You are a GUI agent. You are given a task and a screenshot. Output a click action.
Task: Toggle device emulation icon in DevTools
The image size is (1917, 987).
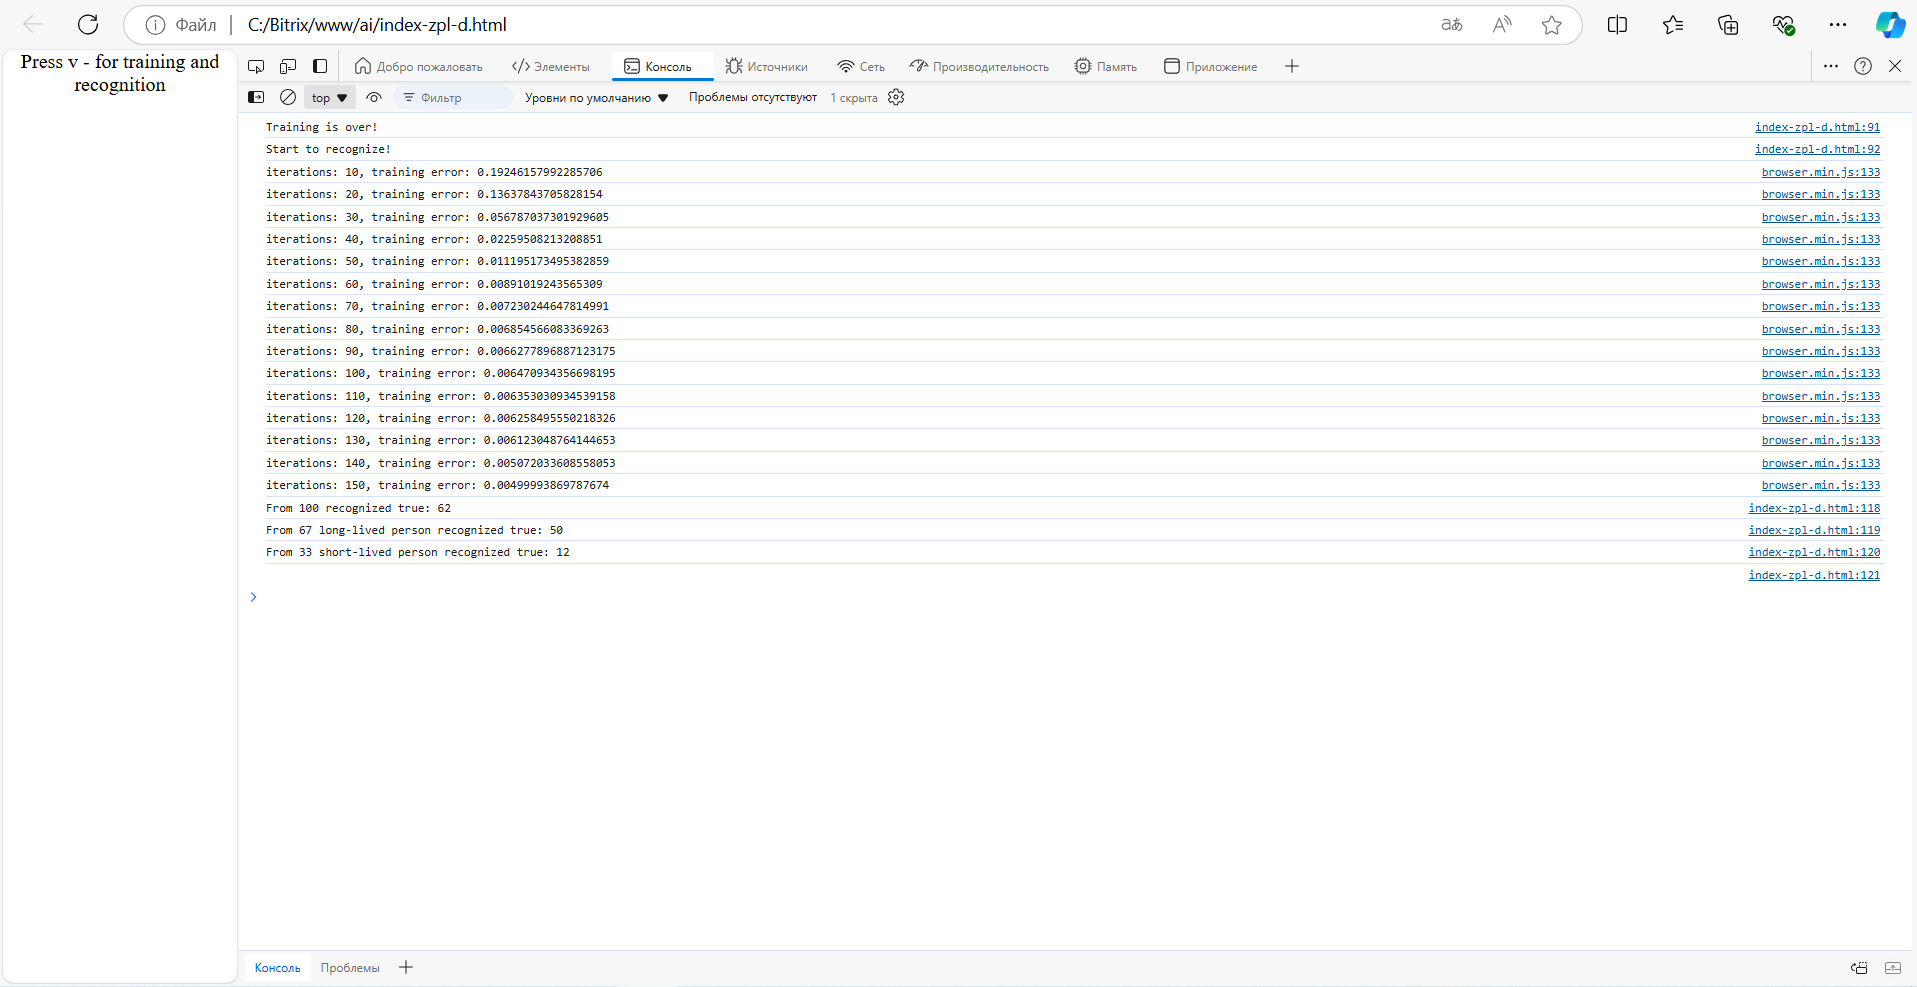point(288,66)
